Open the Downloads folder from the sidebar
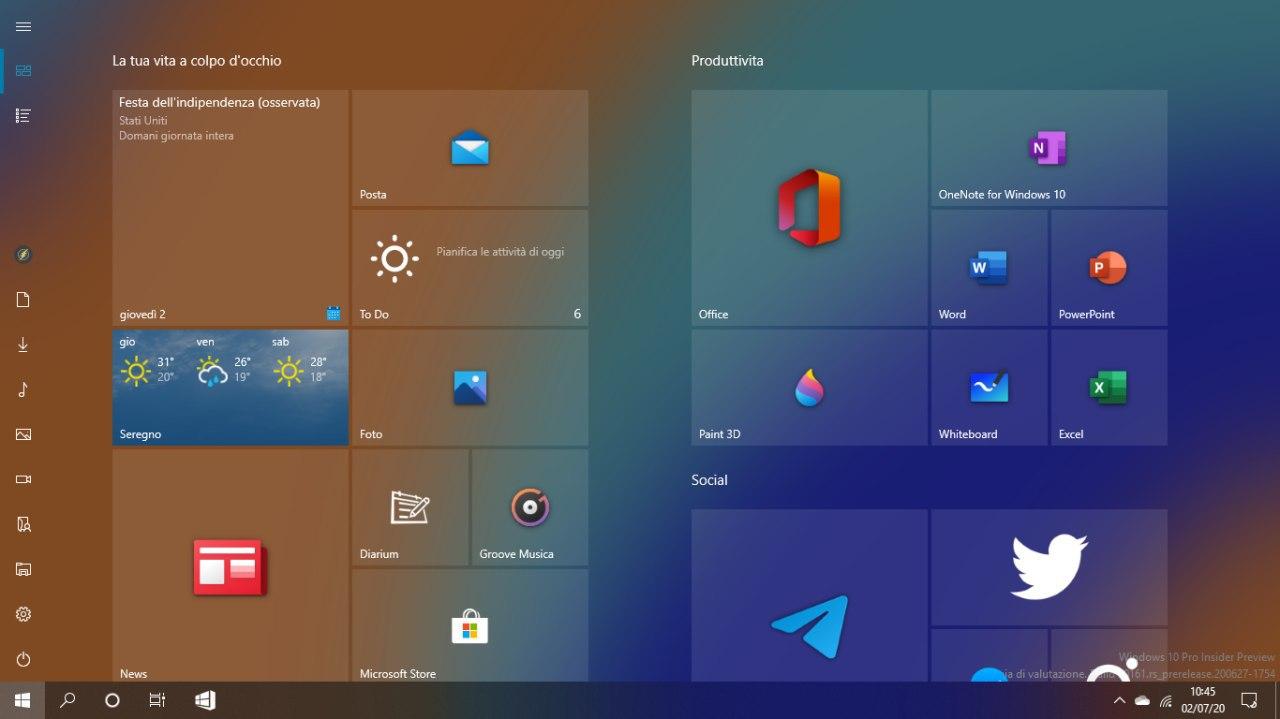The image size is (1280, 719). (24, 345)
